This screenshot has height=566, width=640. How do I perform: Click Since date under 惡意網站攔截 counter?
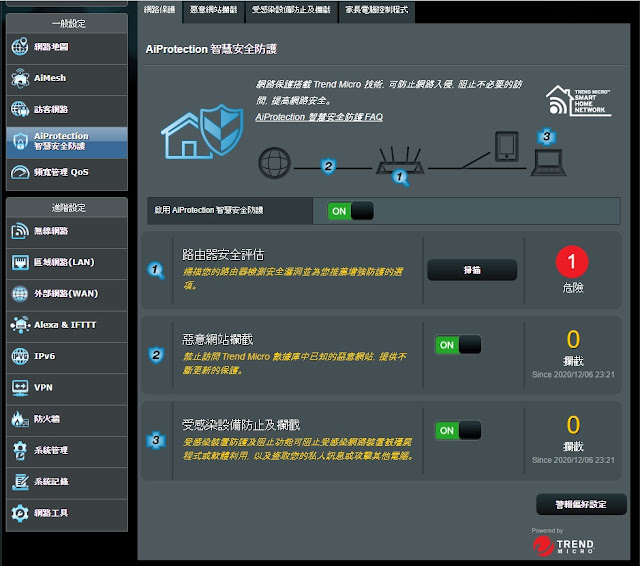pos(573,375)
